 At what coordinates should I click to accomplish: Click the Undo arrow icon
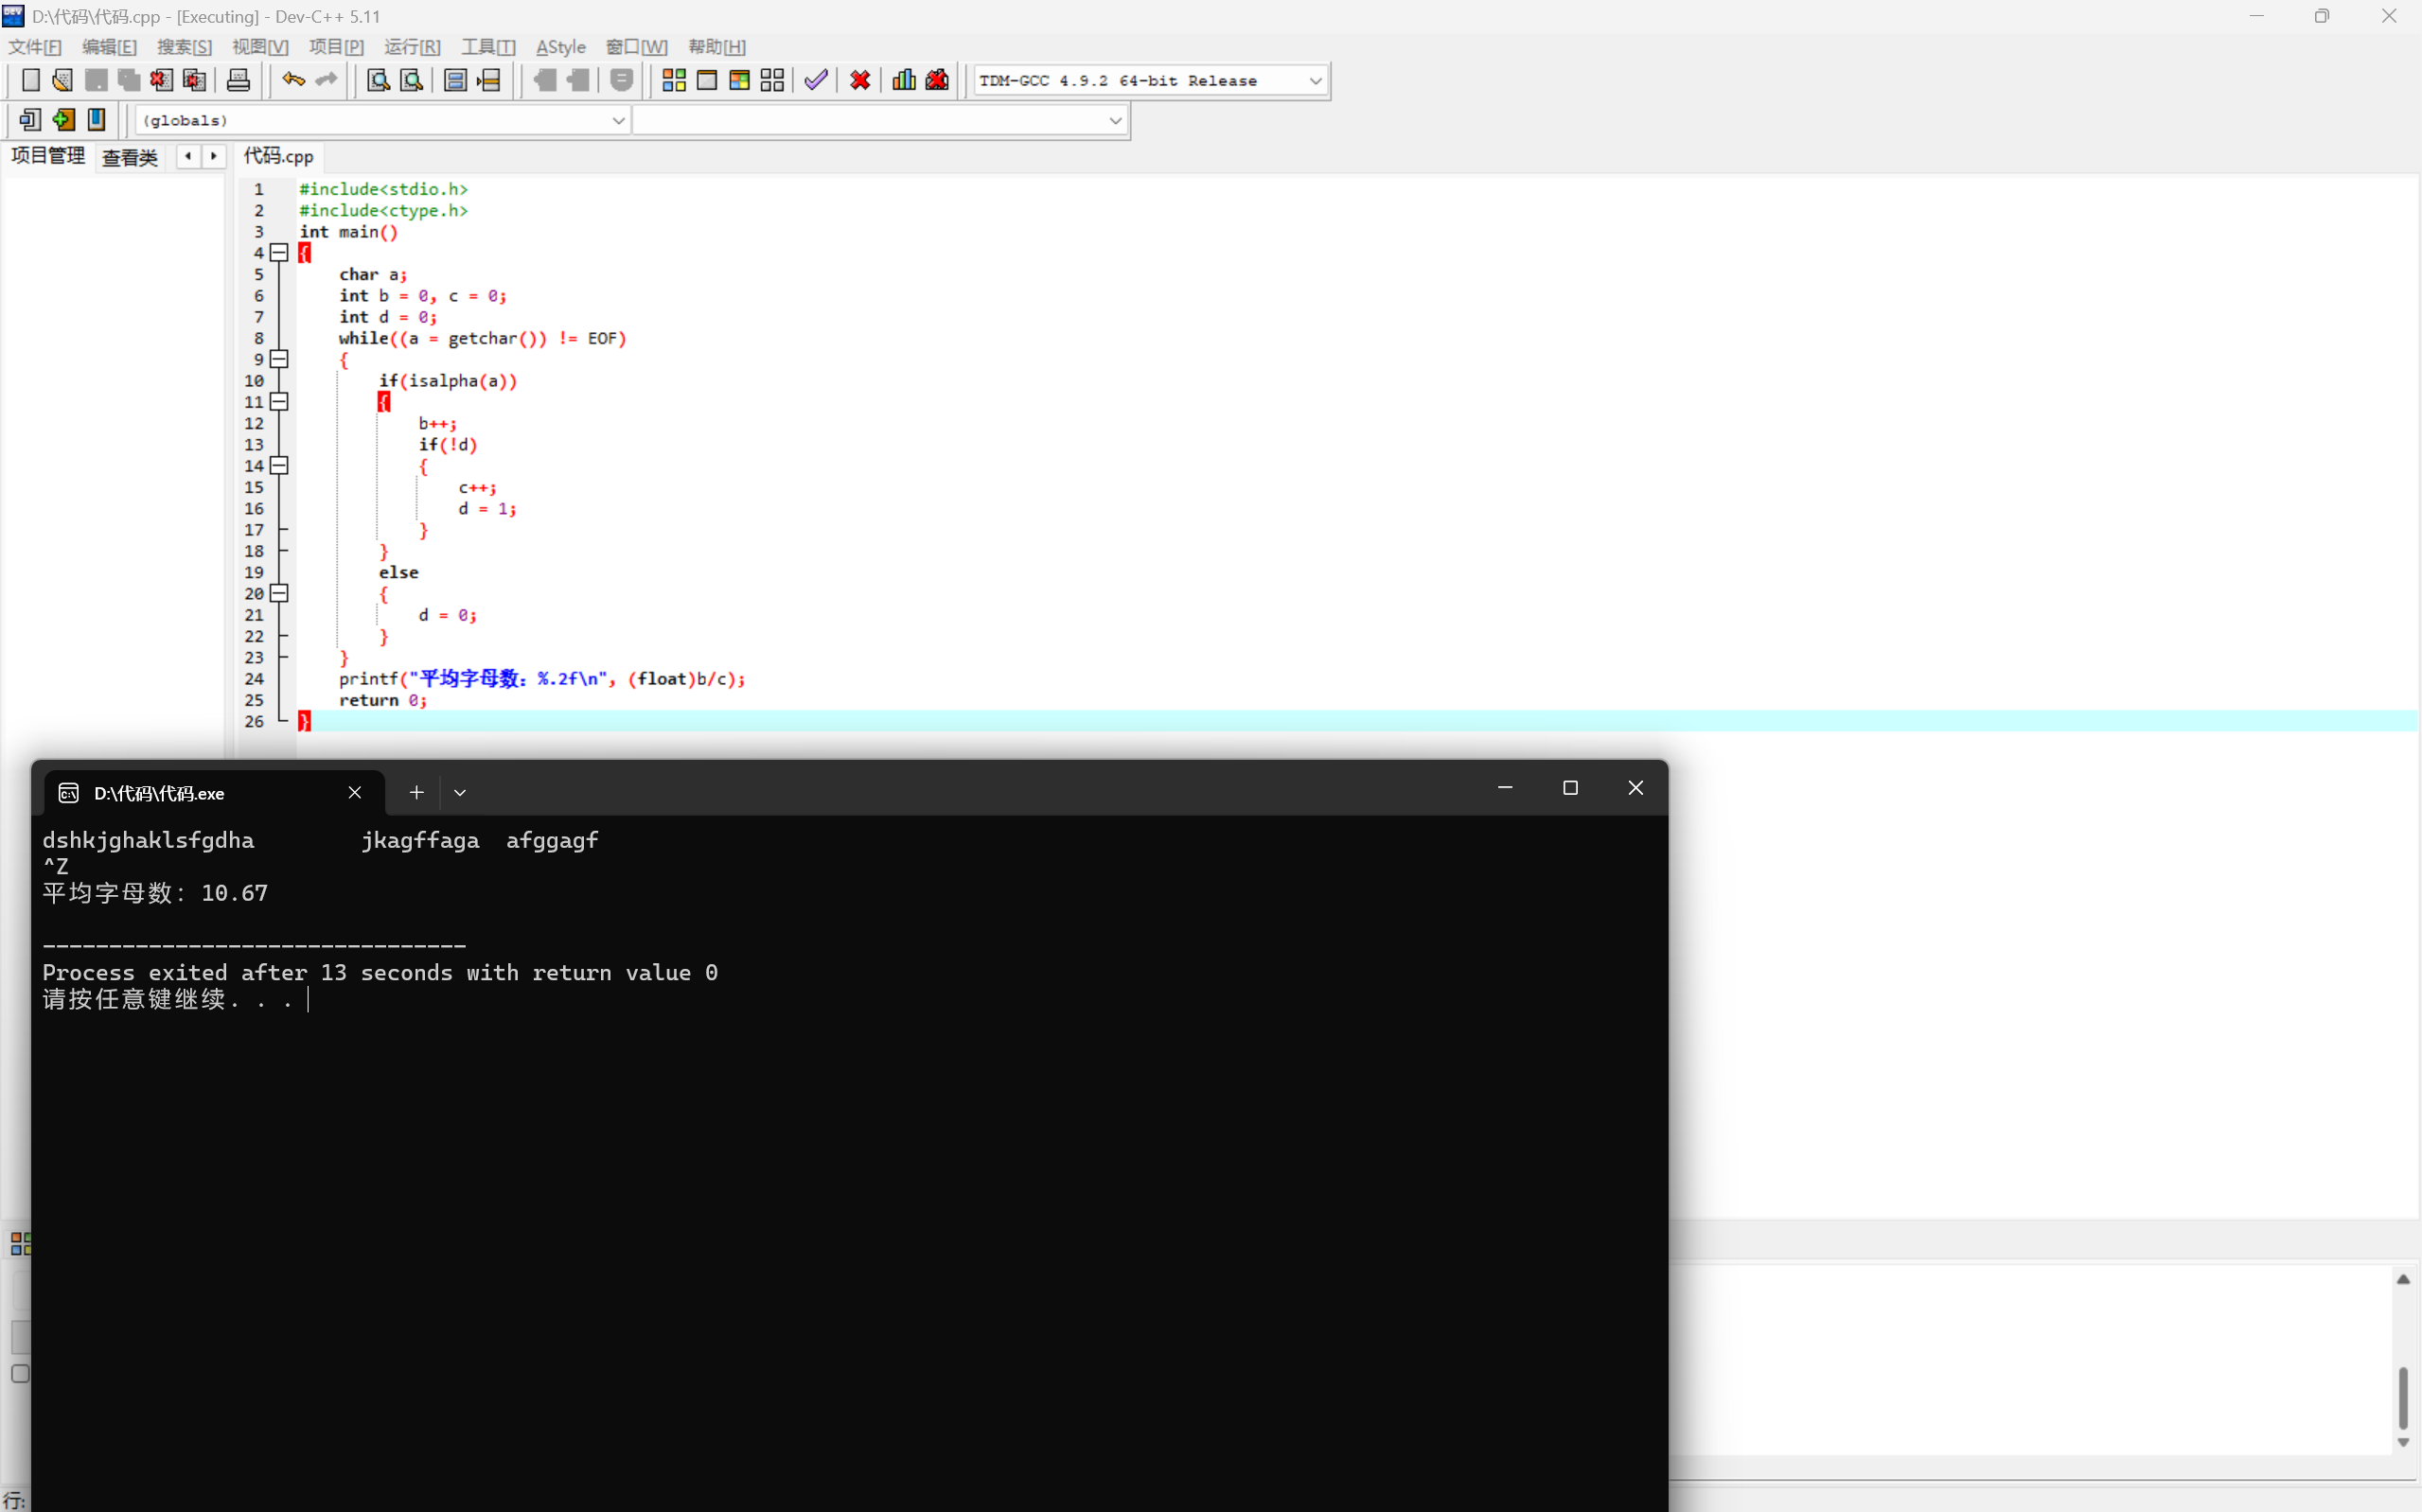(293, 80)
